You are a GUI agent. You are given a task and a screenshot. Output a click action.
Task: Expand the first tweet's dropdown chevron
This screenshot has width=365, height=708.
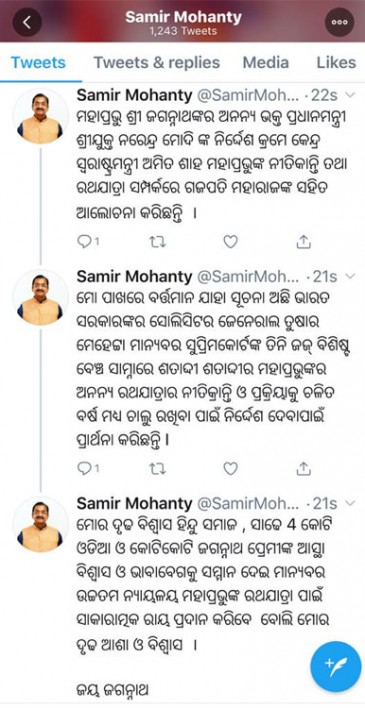click(351, 95)
